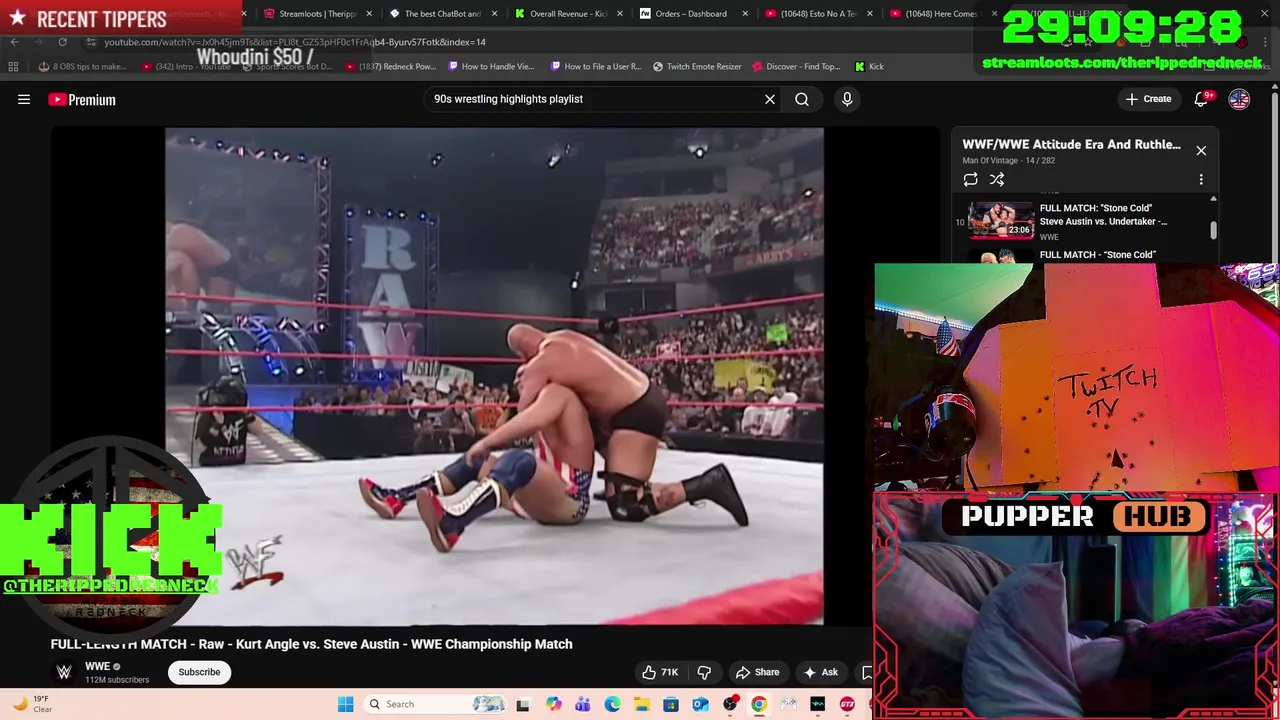Open File Explorer from the taskbar
The width and height of the screenshot is (1280, 720).
(641, 704)
